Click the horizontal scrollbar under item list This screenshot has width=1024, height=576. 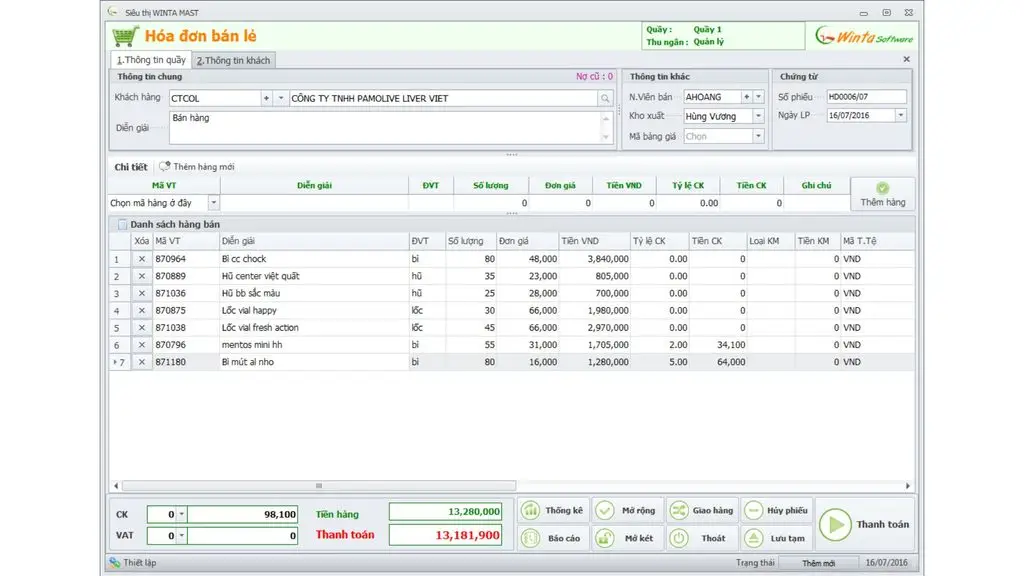click(319, 486)
